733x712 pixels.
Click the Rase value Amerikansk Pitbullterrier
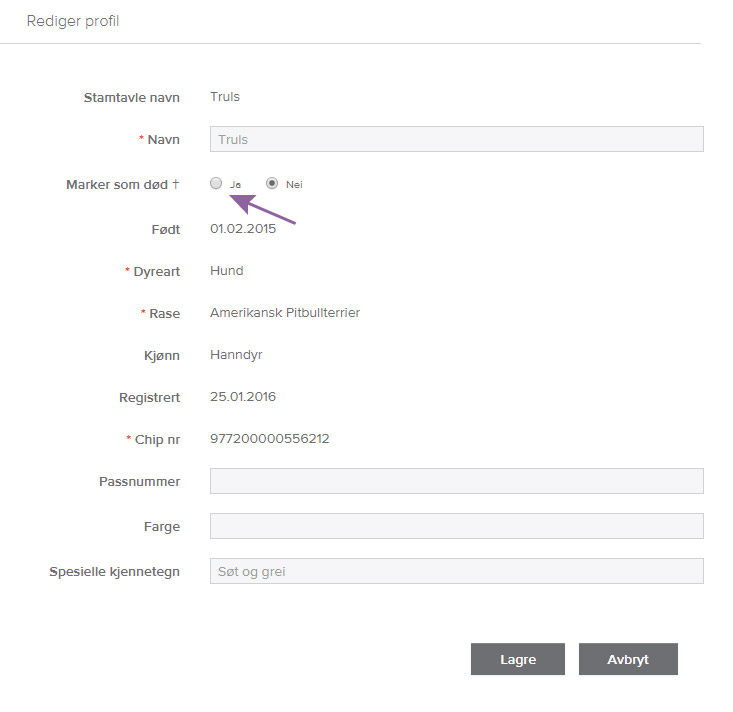[x=285, y=313]
